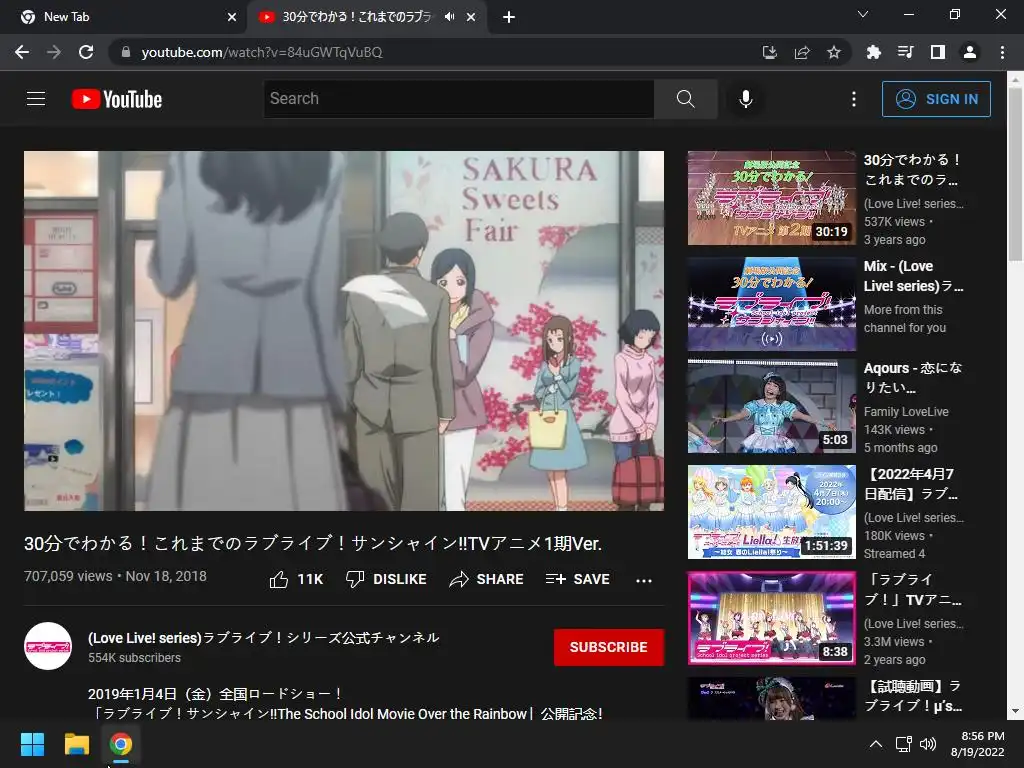
Task: Open the Love Live channel avatar
Action: tap(48, 647)
